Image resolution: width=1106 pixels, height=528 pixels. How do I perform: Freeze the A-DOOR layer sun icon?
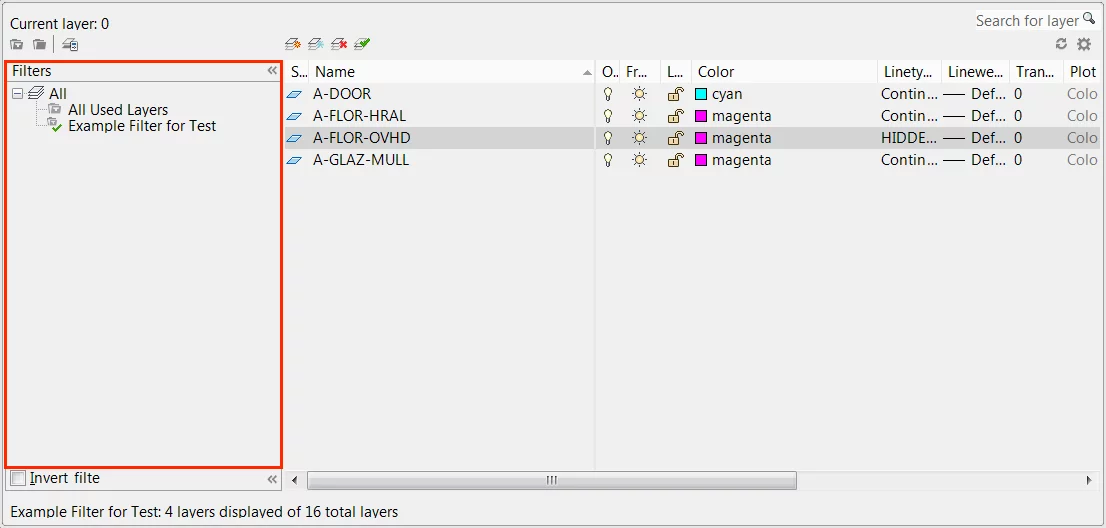pos(639,94)
